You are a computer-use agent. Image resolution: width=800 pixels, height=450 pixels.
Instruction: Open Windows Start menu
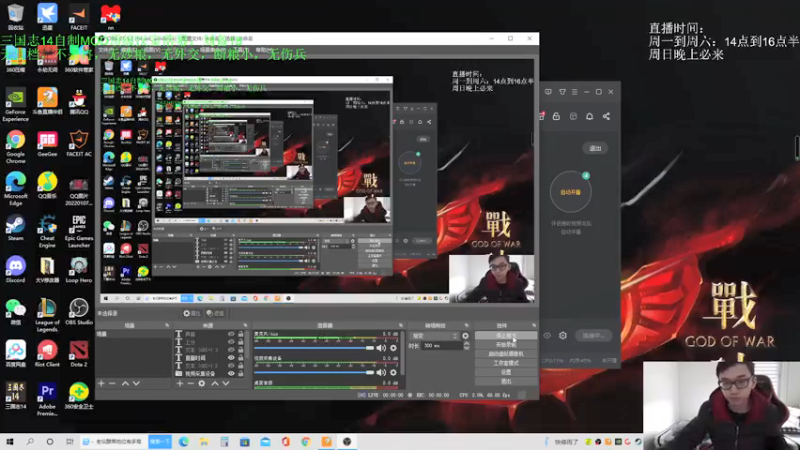[10, 442]
